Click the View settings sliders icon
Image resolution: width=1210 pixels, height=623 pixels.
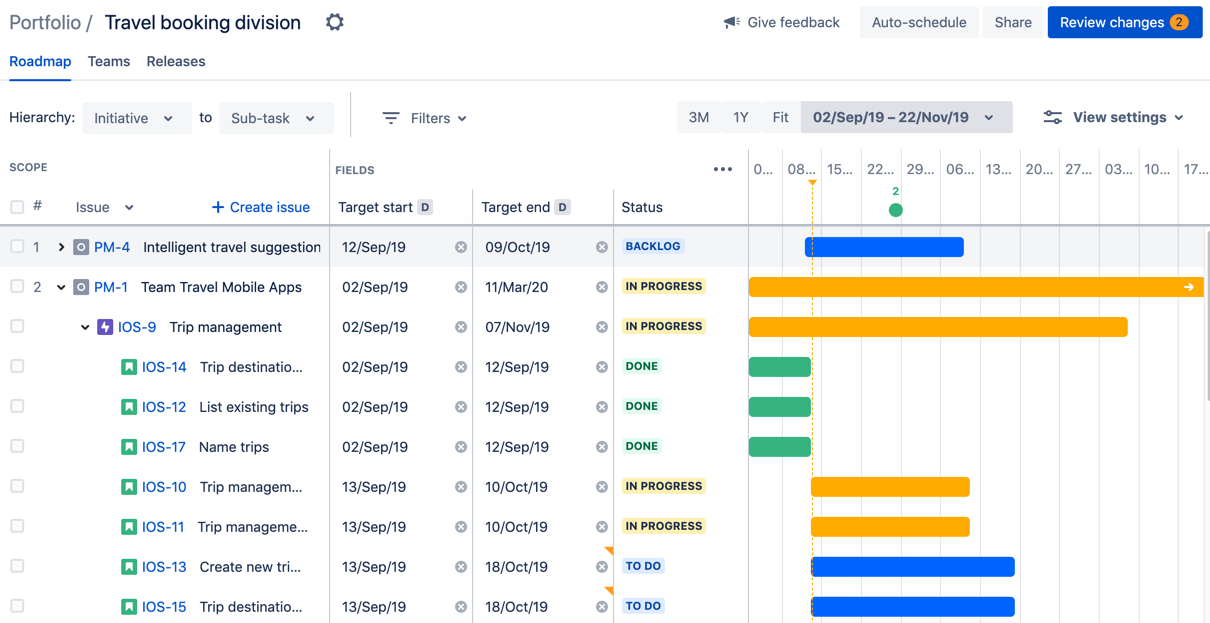pyautogui.click(x=1052, y=117)
